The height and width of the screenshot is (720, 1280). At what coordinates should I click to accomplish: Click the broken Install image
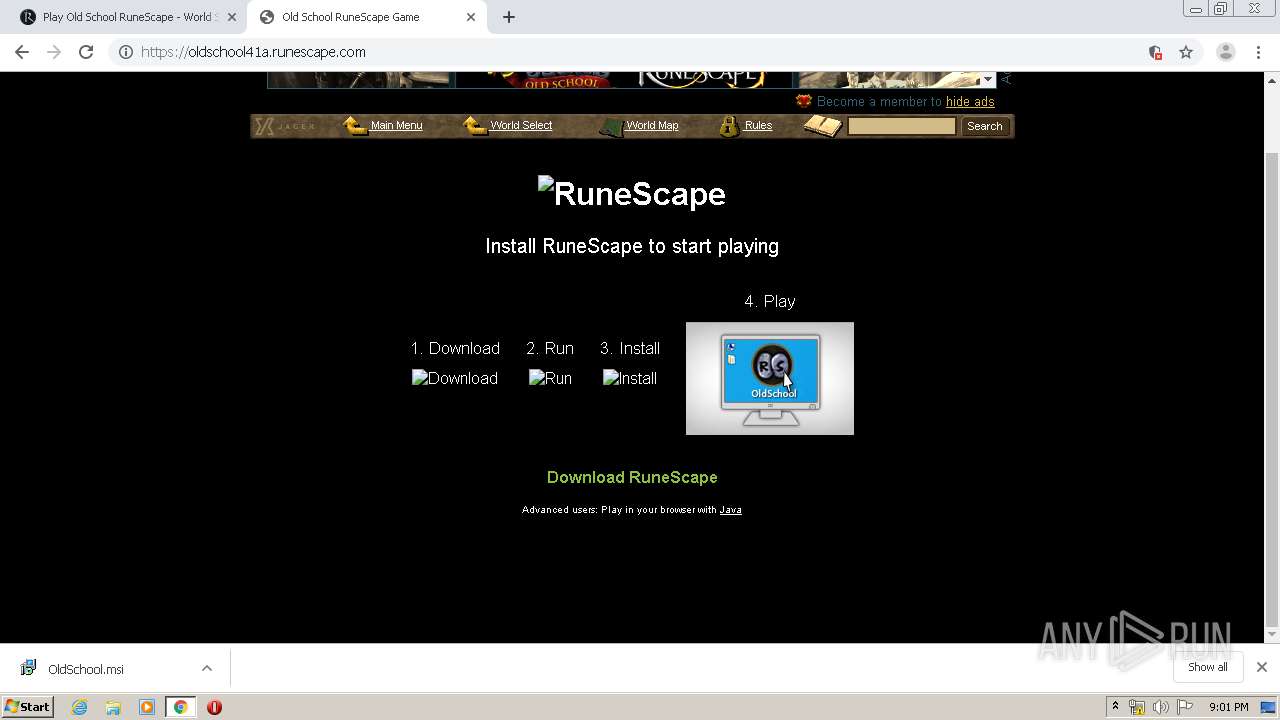pos(630,378)
